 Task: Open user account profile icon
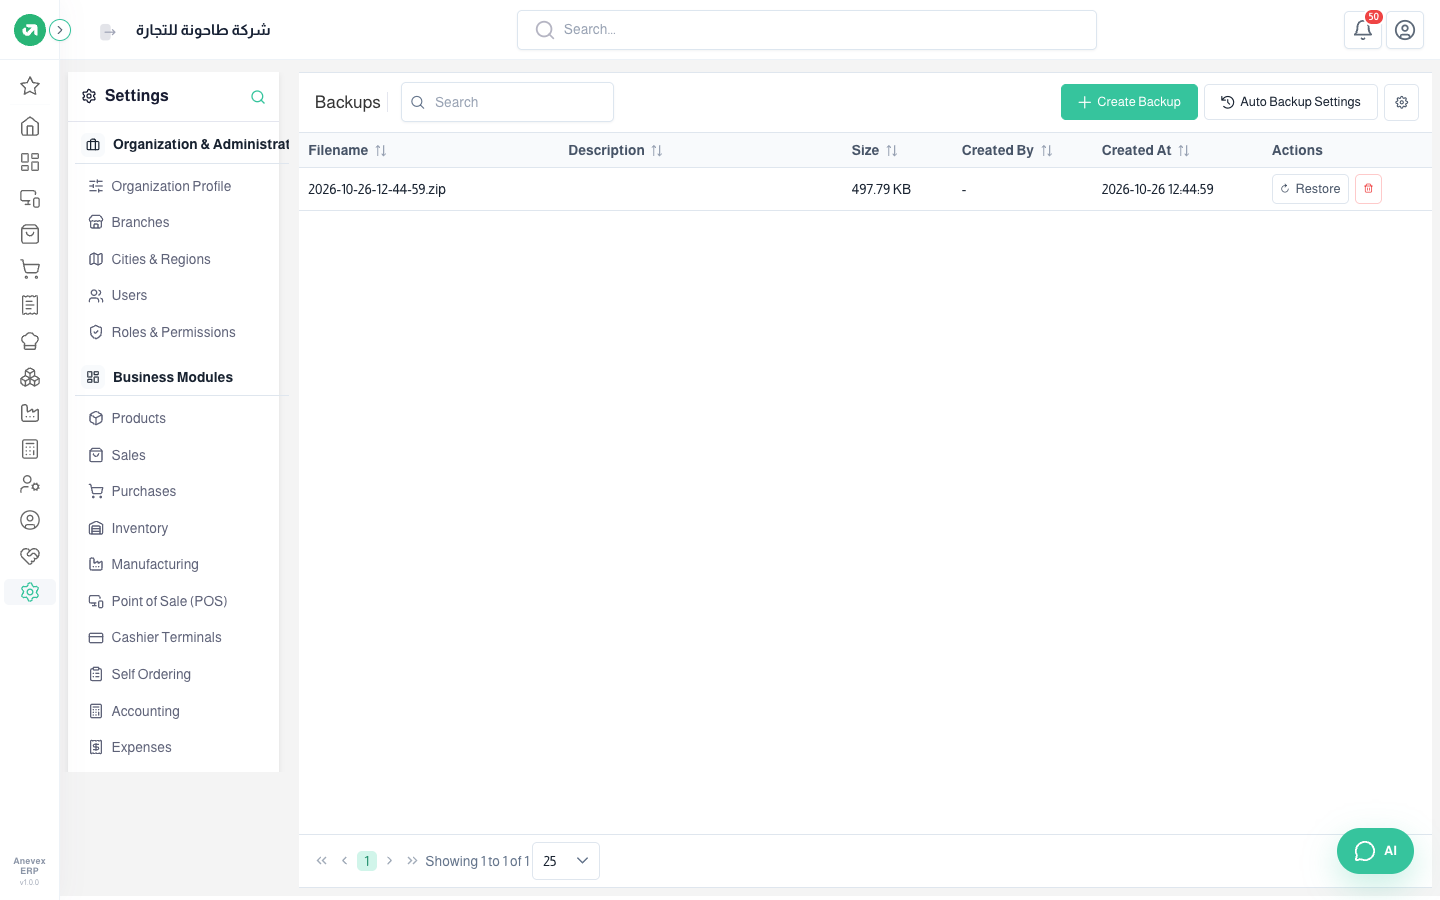(x=1405, y=30)
